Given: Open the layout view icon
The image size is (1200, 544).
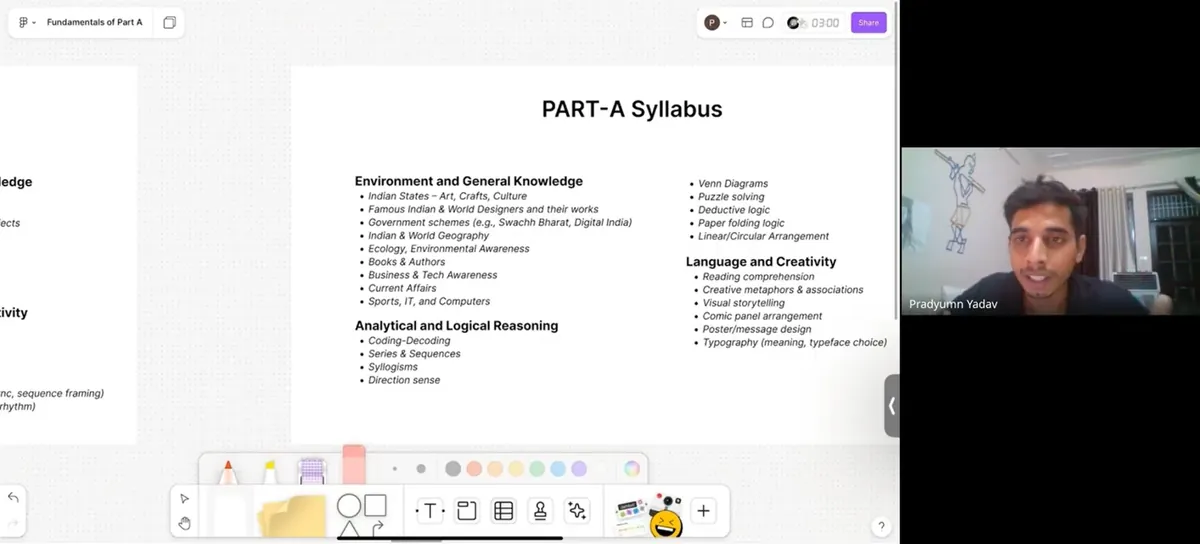Looking at the screenshot, I should [747, 22].
